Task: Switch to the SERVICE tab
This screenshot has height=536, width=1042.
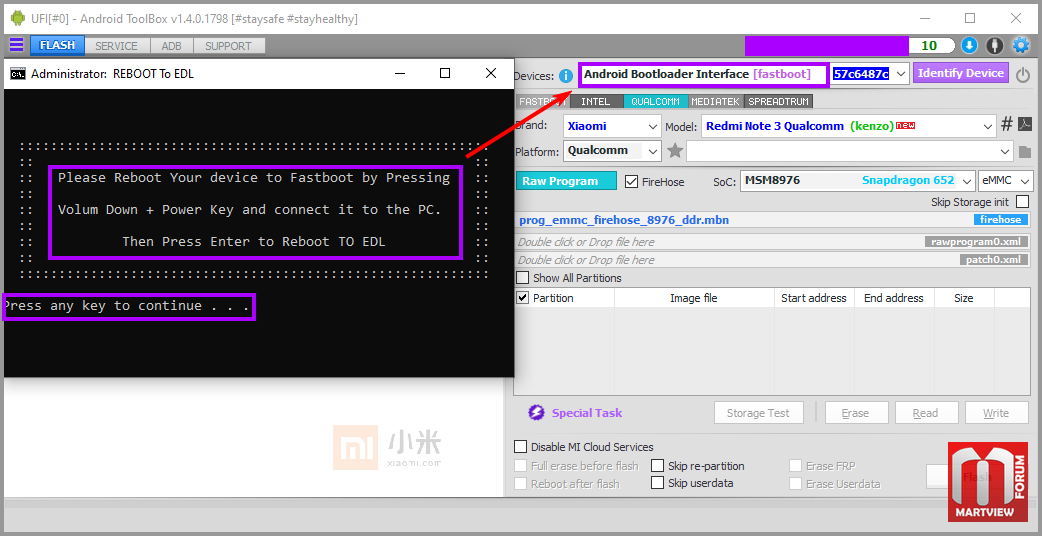Action: 116,46
